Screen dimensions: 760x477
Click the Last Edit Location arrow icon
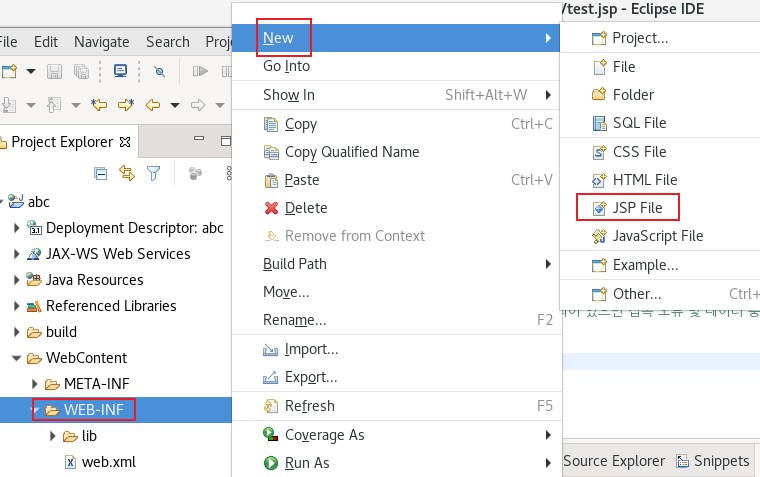click(x=99, y=105)
